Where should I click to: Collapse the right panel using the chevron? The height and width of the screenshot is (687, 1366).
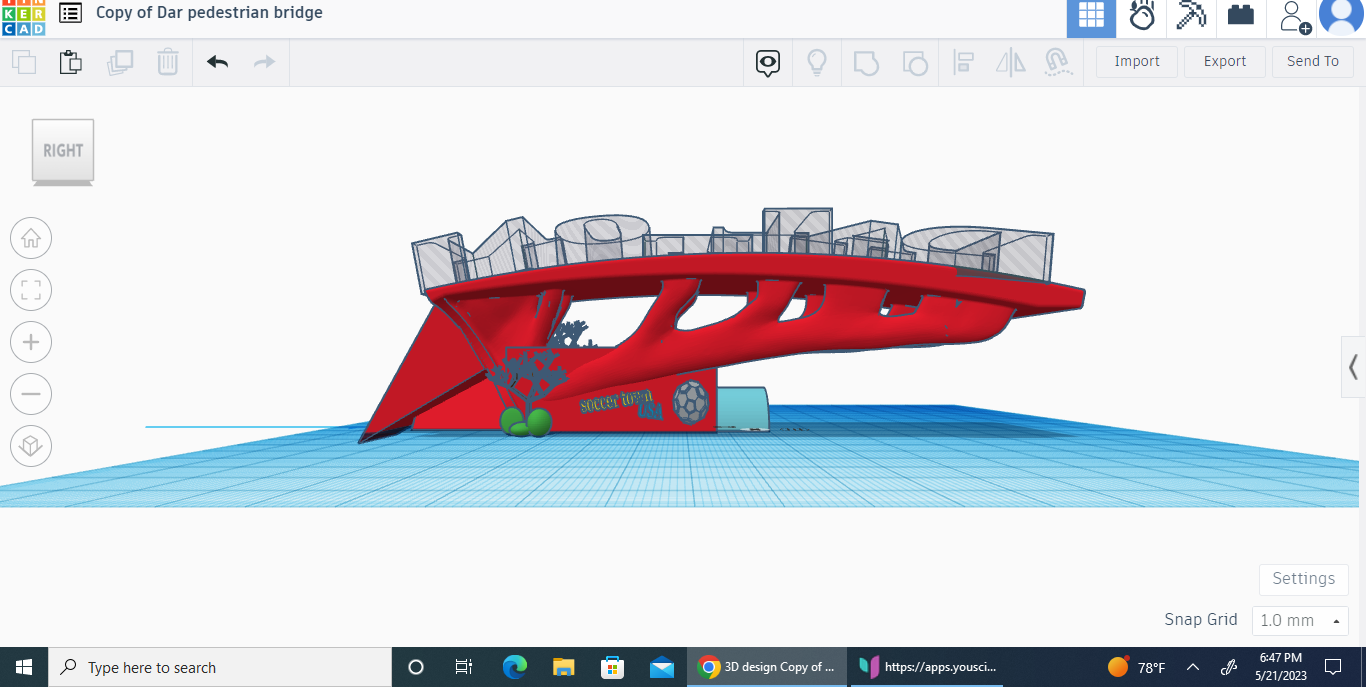pyautogui.click(x=1355, y=367)
